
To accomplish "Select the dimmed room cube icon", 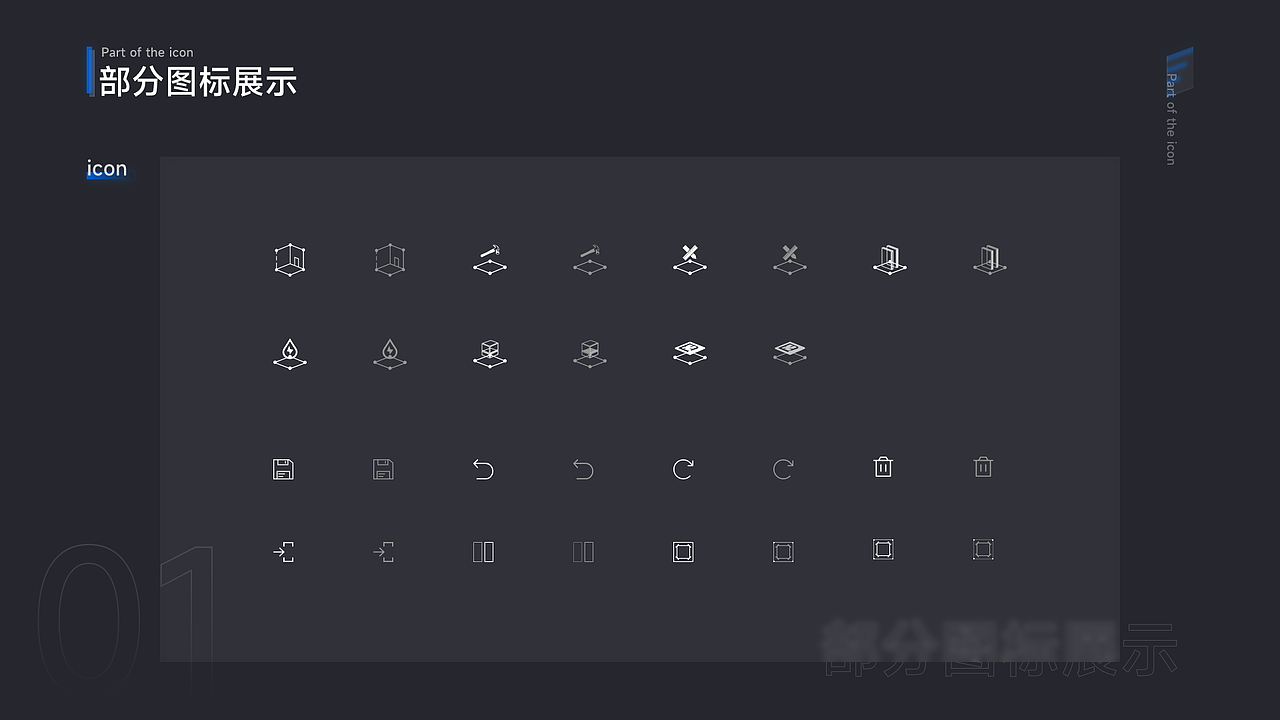I will 389,259.
